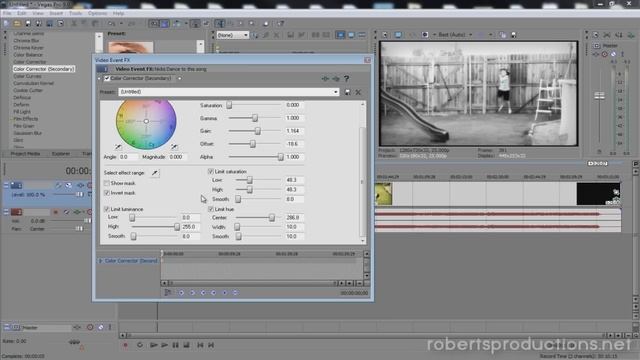This screenshot has width=640, height=360.
Task: Click the Undo arrow icon in the toolbar
Action: 111,24
